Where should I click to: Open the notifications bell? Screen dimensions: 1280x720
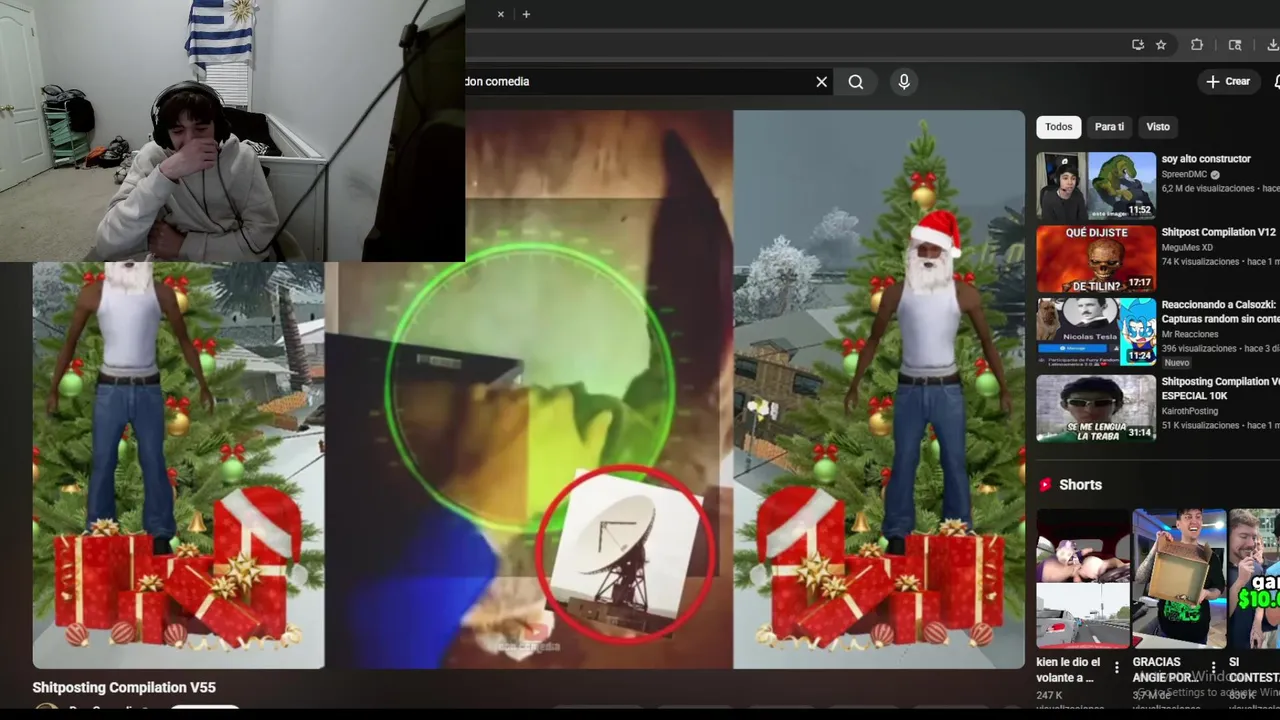tap(1276, 82)
